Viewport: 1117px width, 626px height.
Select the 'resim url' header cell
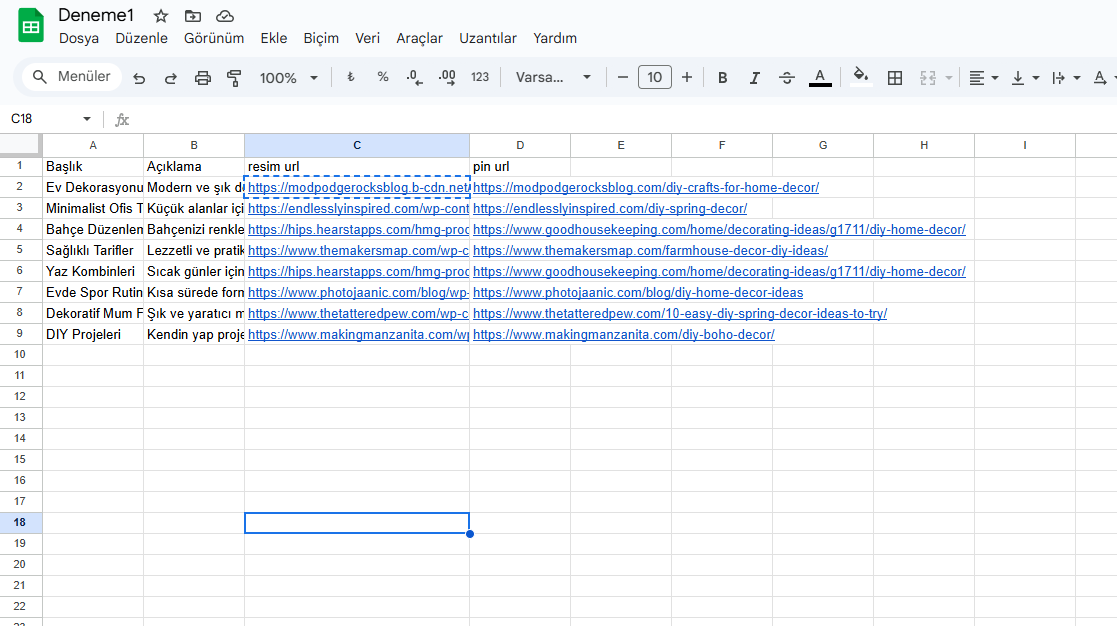357,167
